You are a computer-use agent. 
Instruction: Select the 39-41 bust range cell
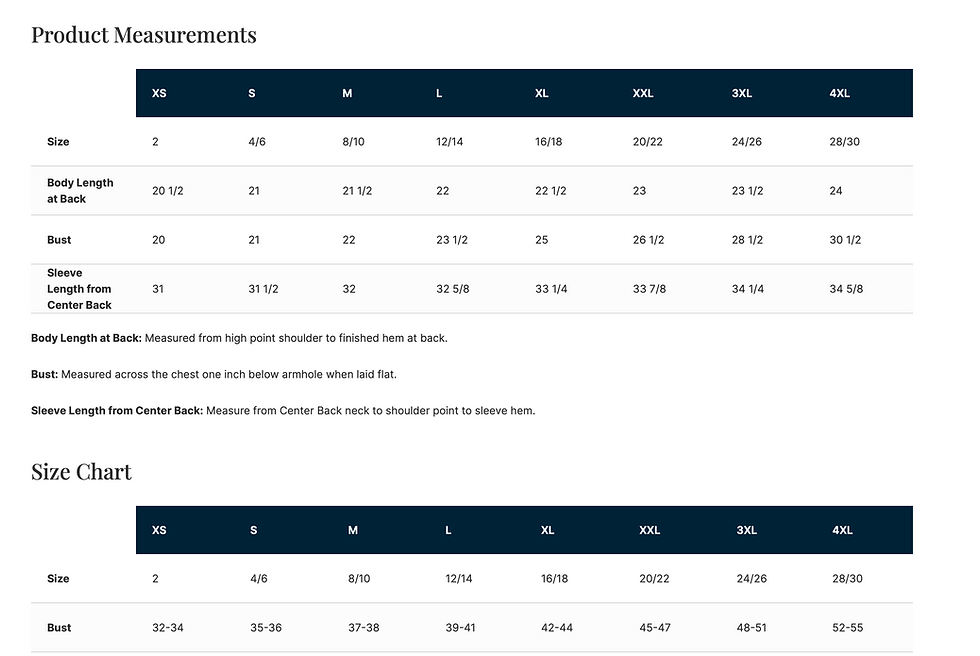point(461,628)
